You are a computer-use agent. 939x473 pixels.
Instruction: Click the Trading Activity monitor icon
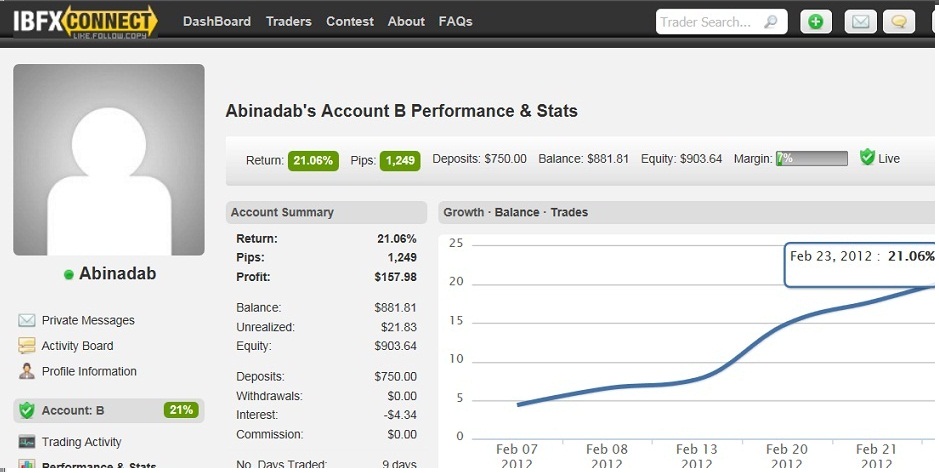[26, 442]
